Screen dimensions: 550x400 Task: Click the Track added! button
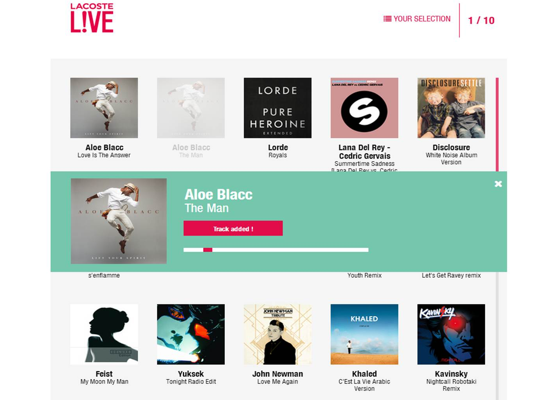click(x=233, y=228)
